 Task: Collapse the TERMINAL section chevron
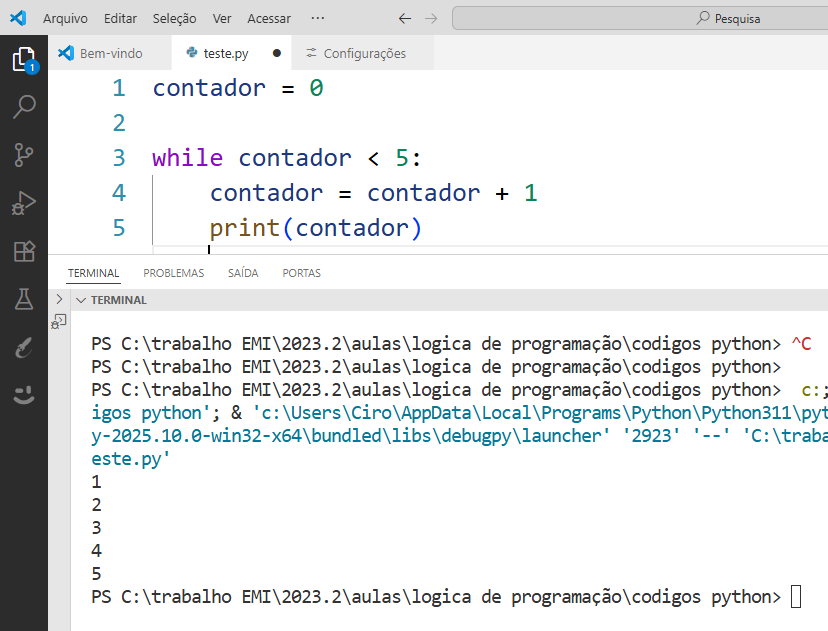point(80,300)
